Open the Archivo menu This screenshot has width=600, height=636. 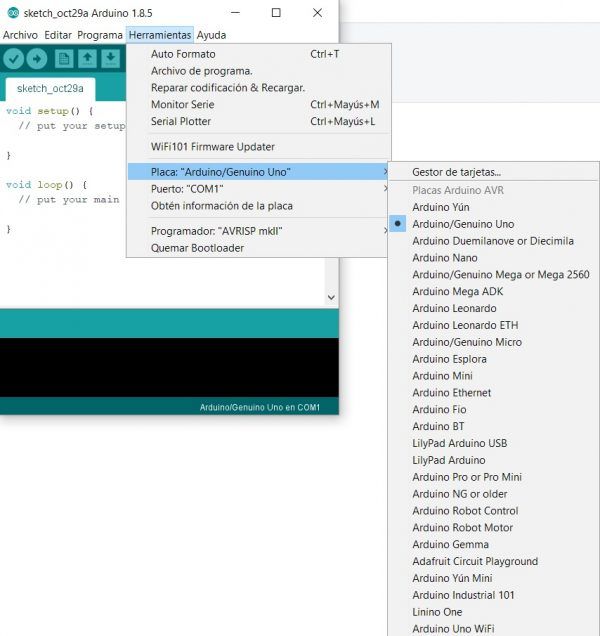(x=20, y=35)
